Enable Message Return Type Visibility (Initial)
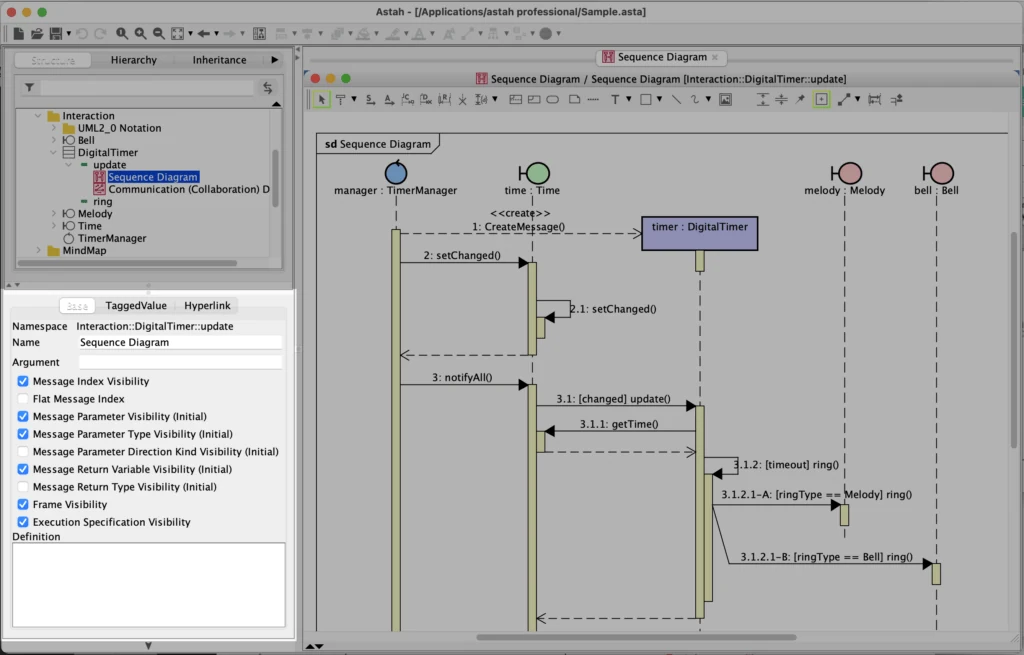Screen dimensions: 1024x655 [23, 487]
